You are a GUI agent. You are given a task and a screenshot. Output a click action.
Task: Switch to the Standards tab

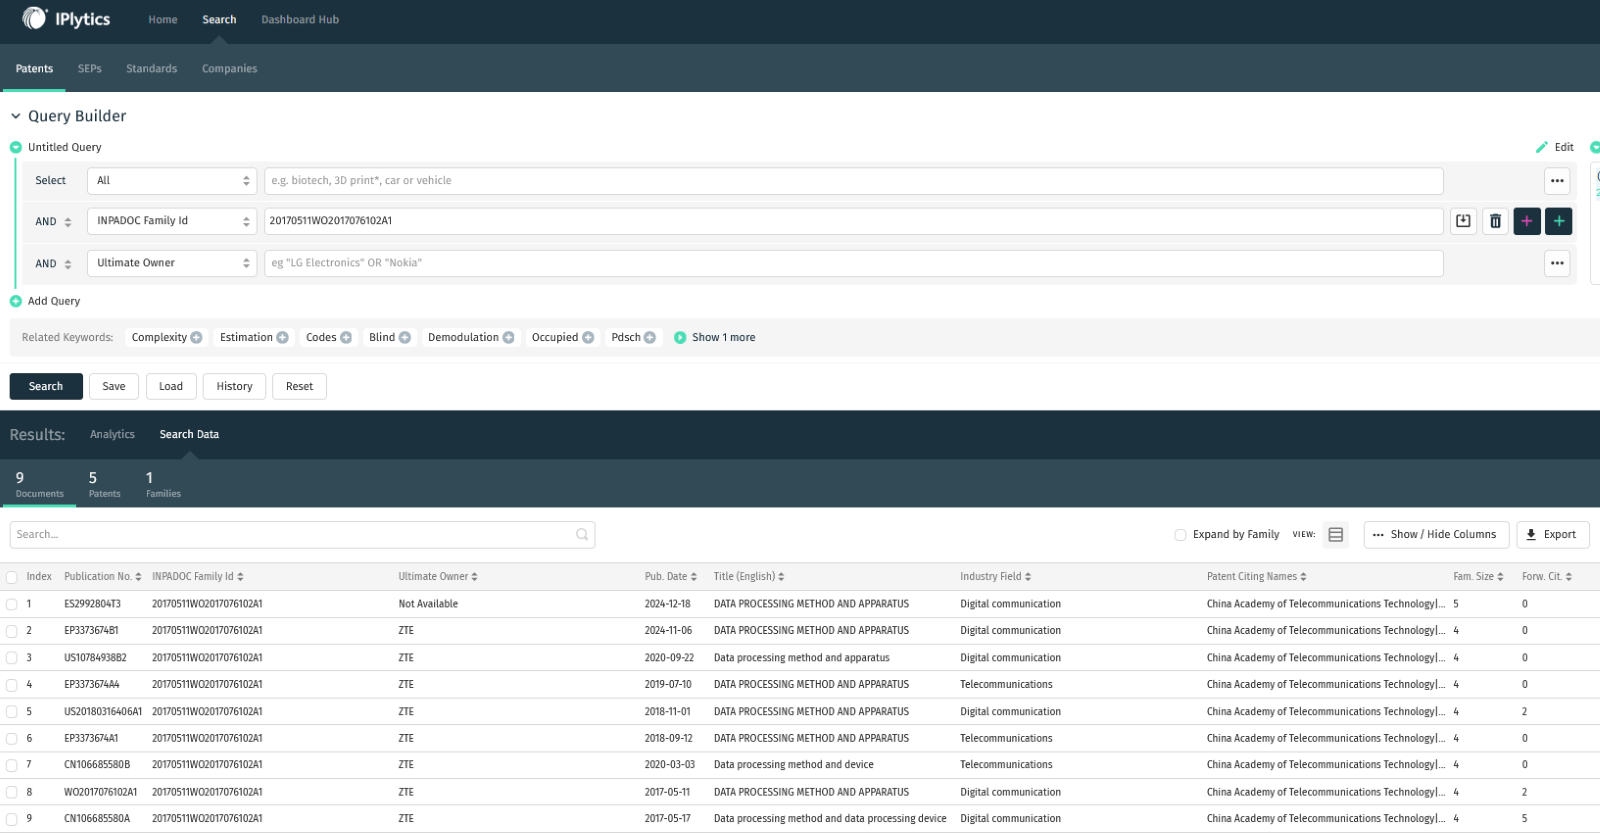pyautogui.click(x=152, y=69)
